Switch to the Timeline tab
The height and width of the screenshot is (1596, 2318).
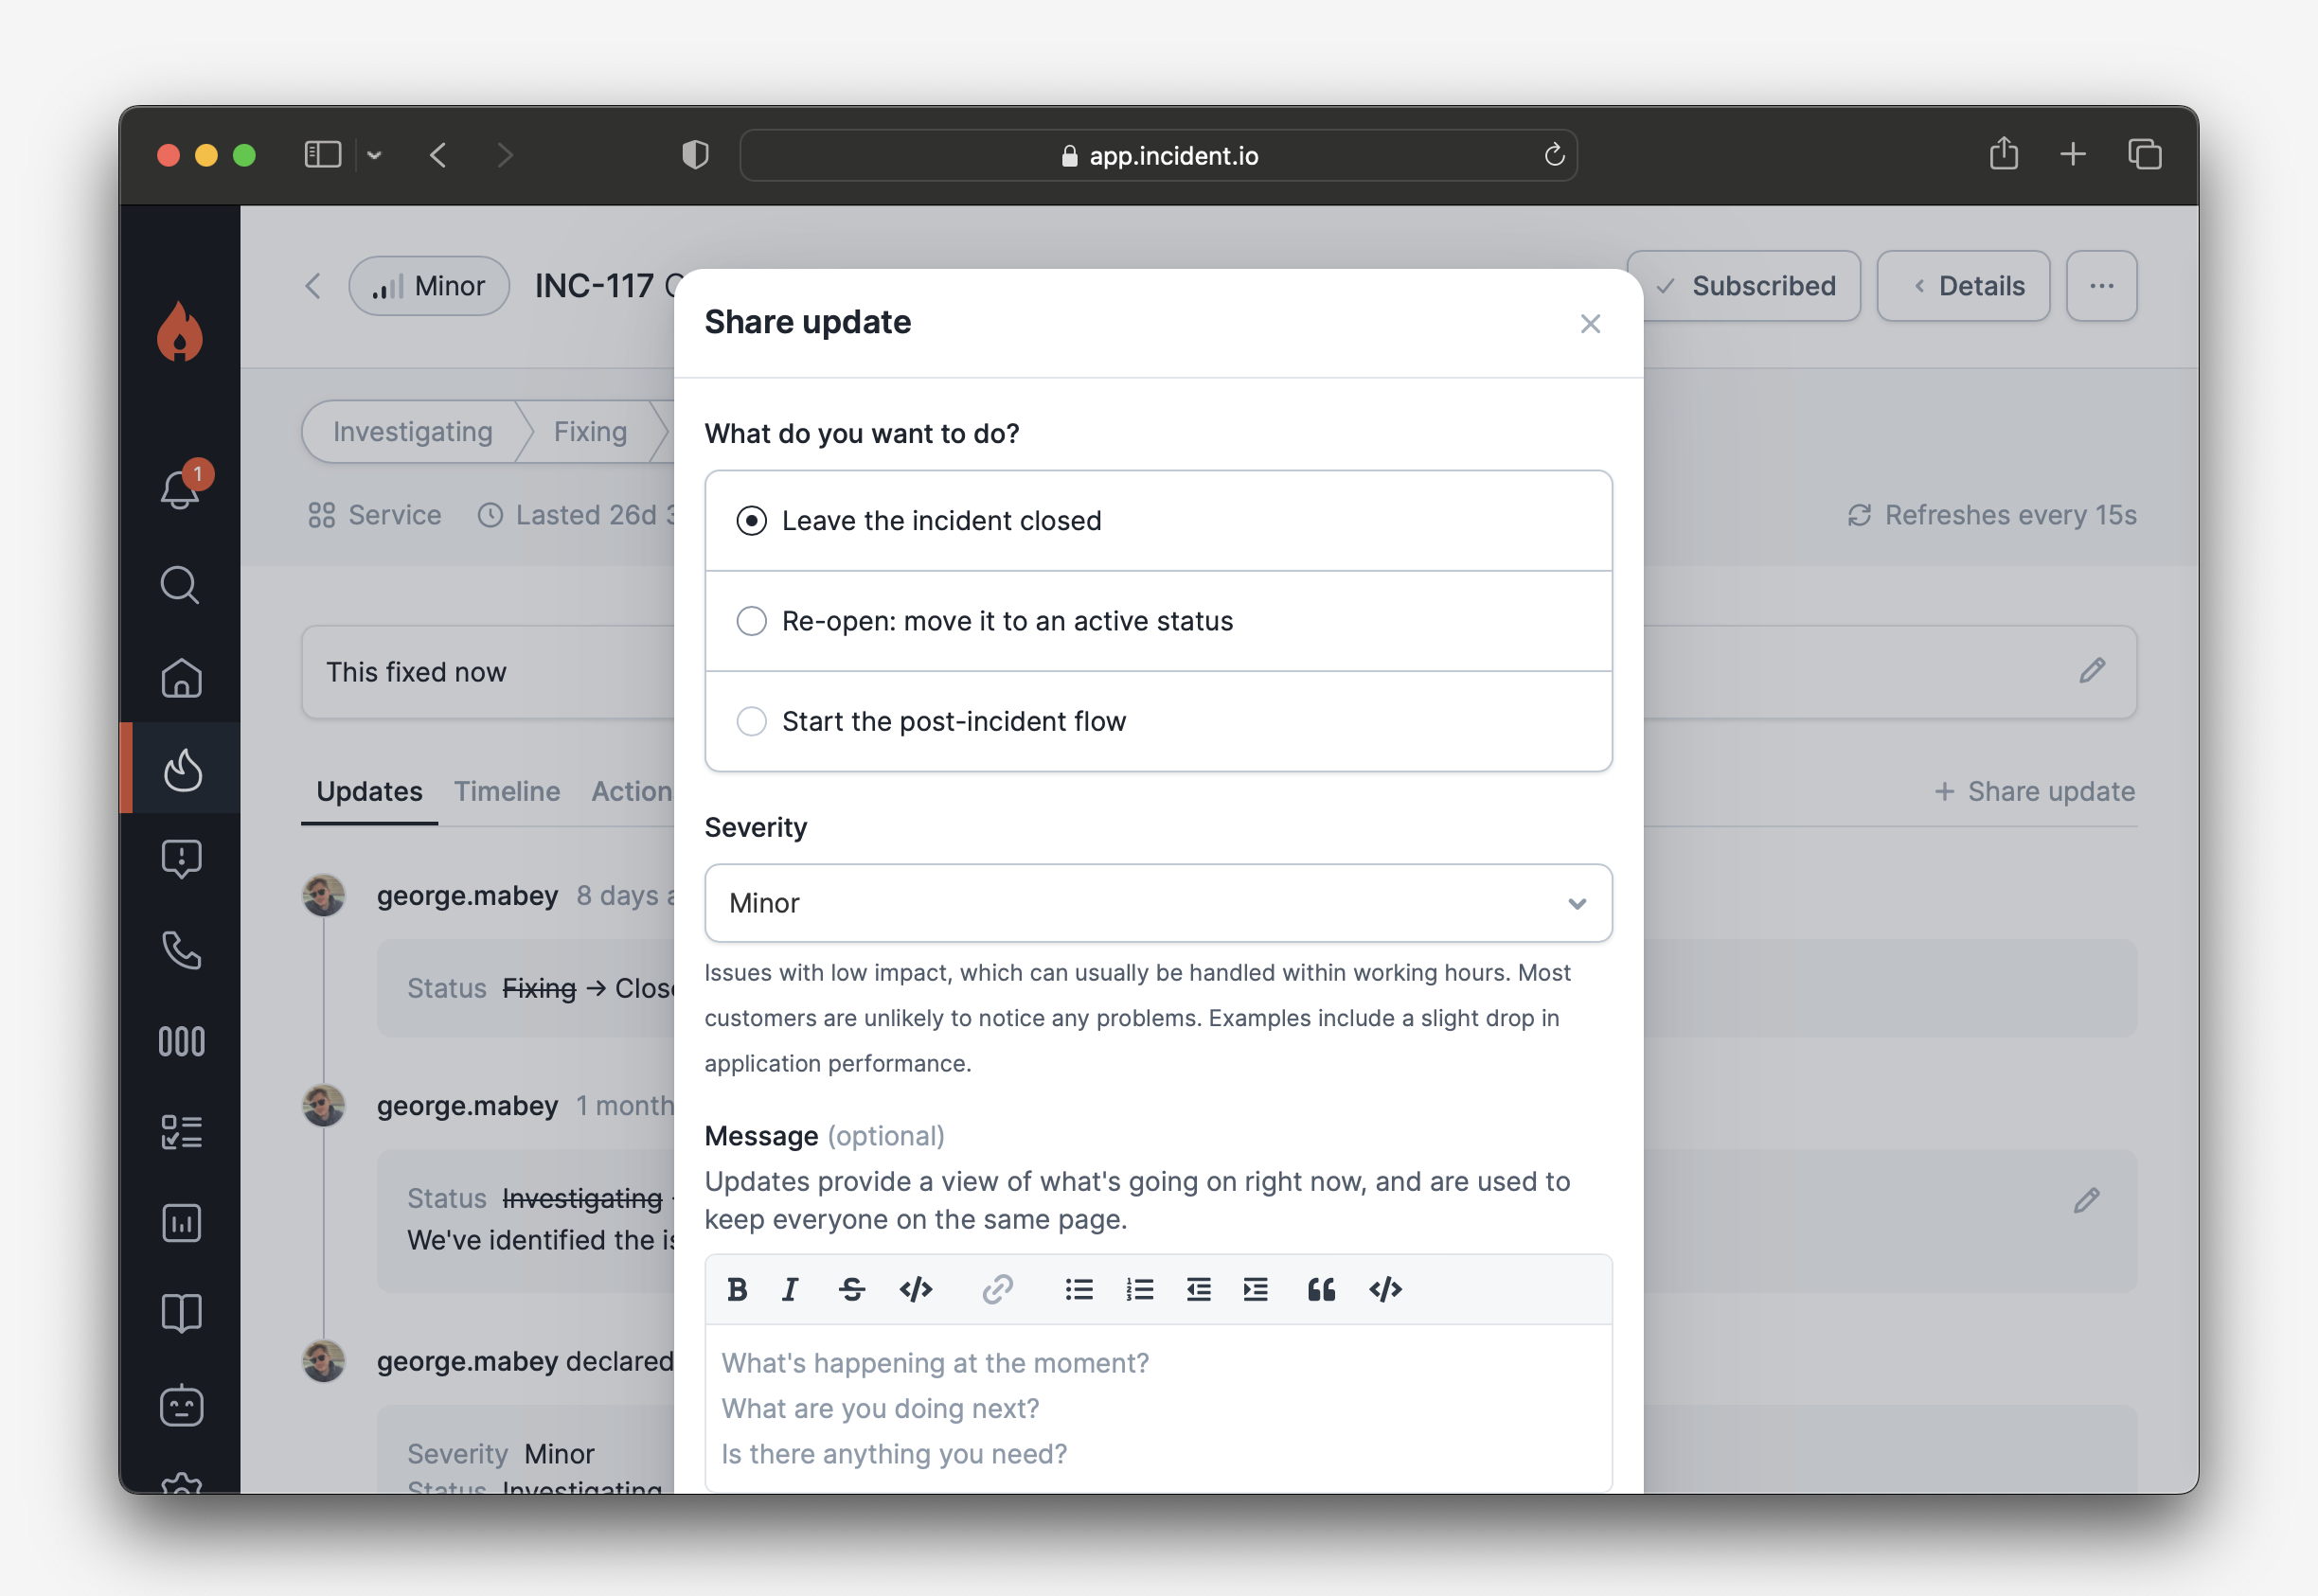click(507, 791)
